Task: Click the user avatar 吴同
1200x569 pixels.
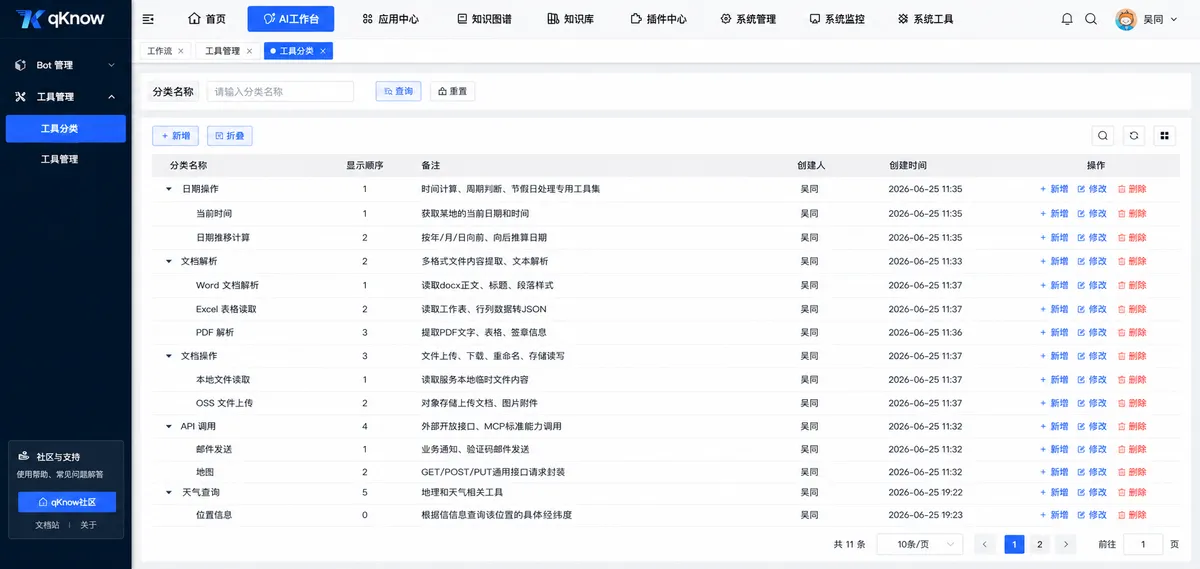Action: (1127, 19)
